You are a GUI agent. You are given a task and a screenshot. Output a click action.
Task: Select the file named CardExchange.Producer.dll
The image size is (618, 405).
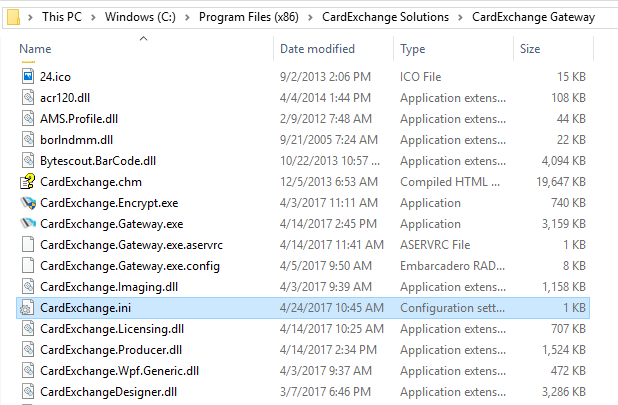pos(111,349)
